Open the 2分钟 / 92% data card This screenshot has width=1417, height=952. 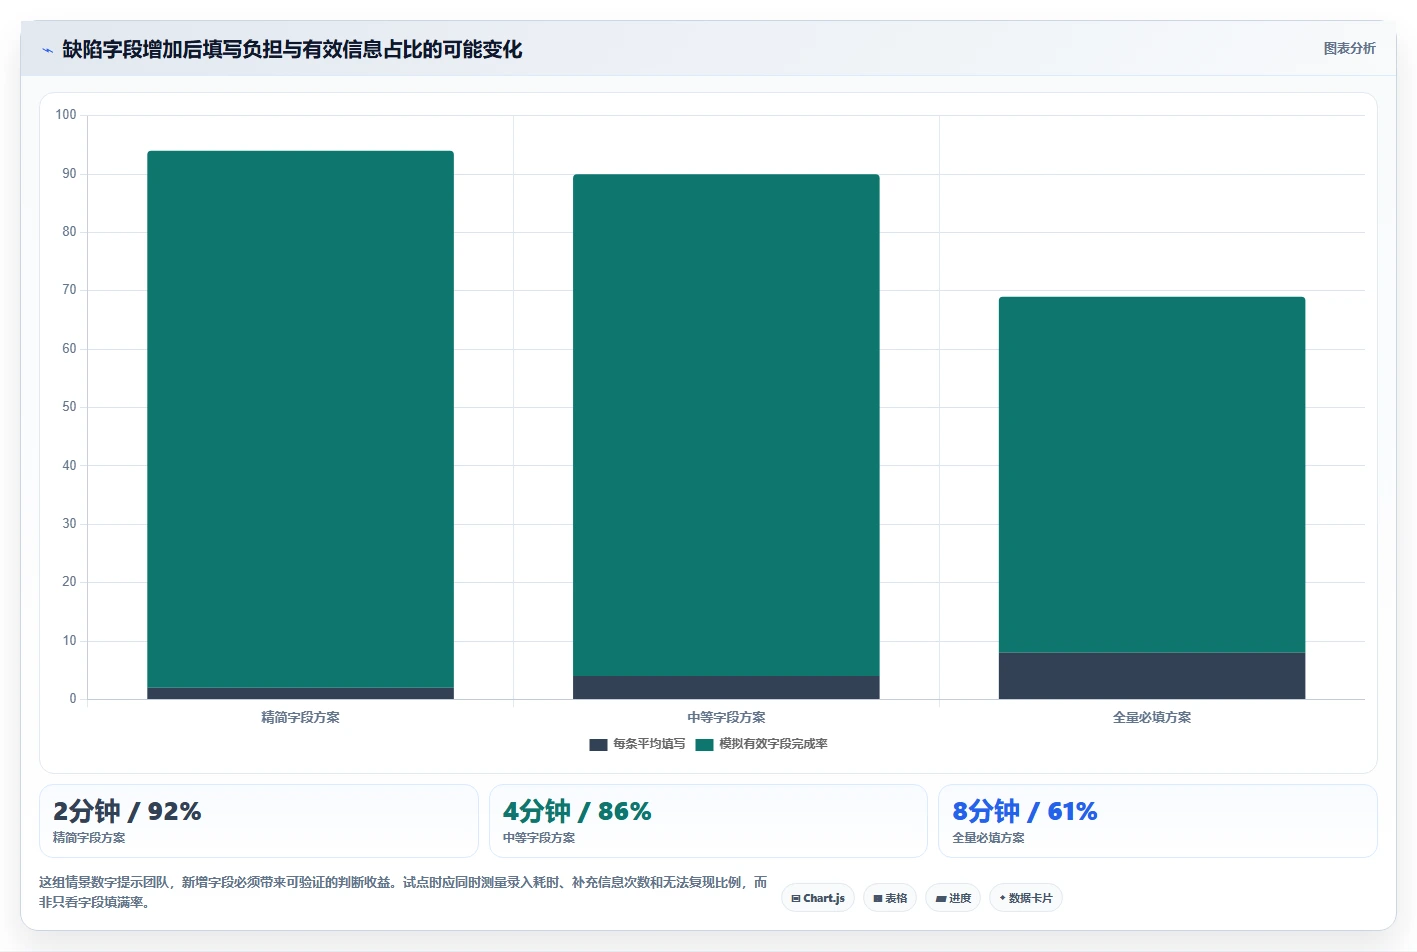[x=259, y=821]
